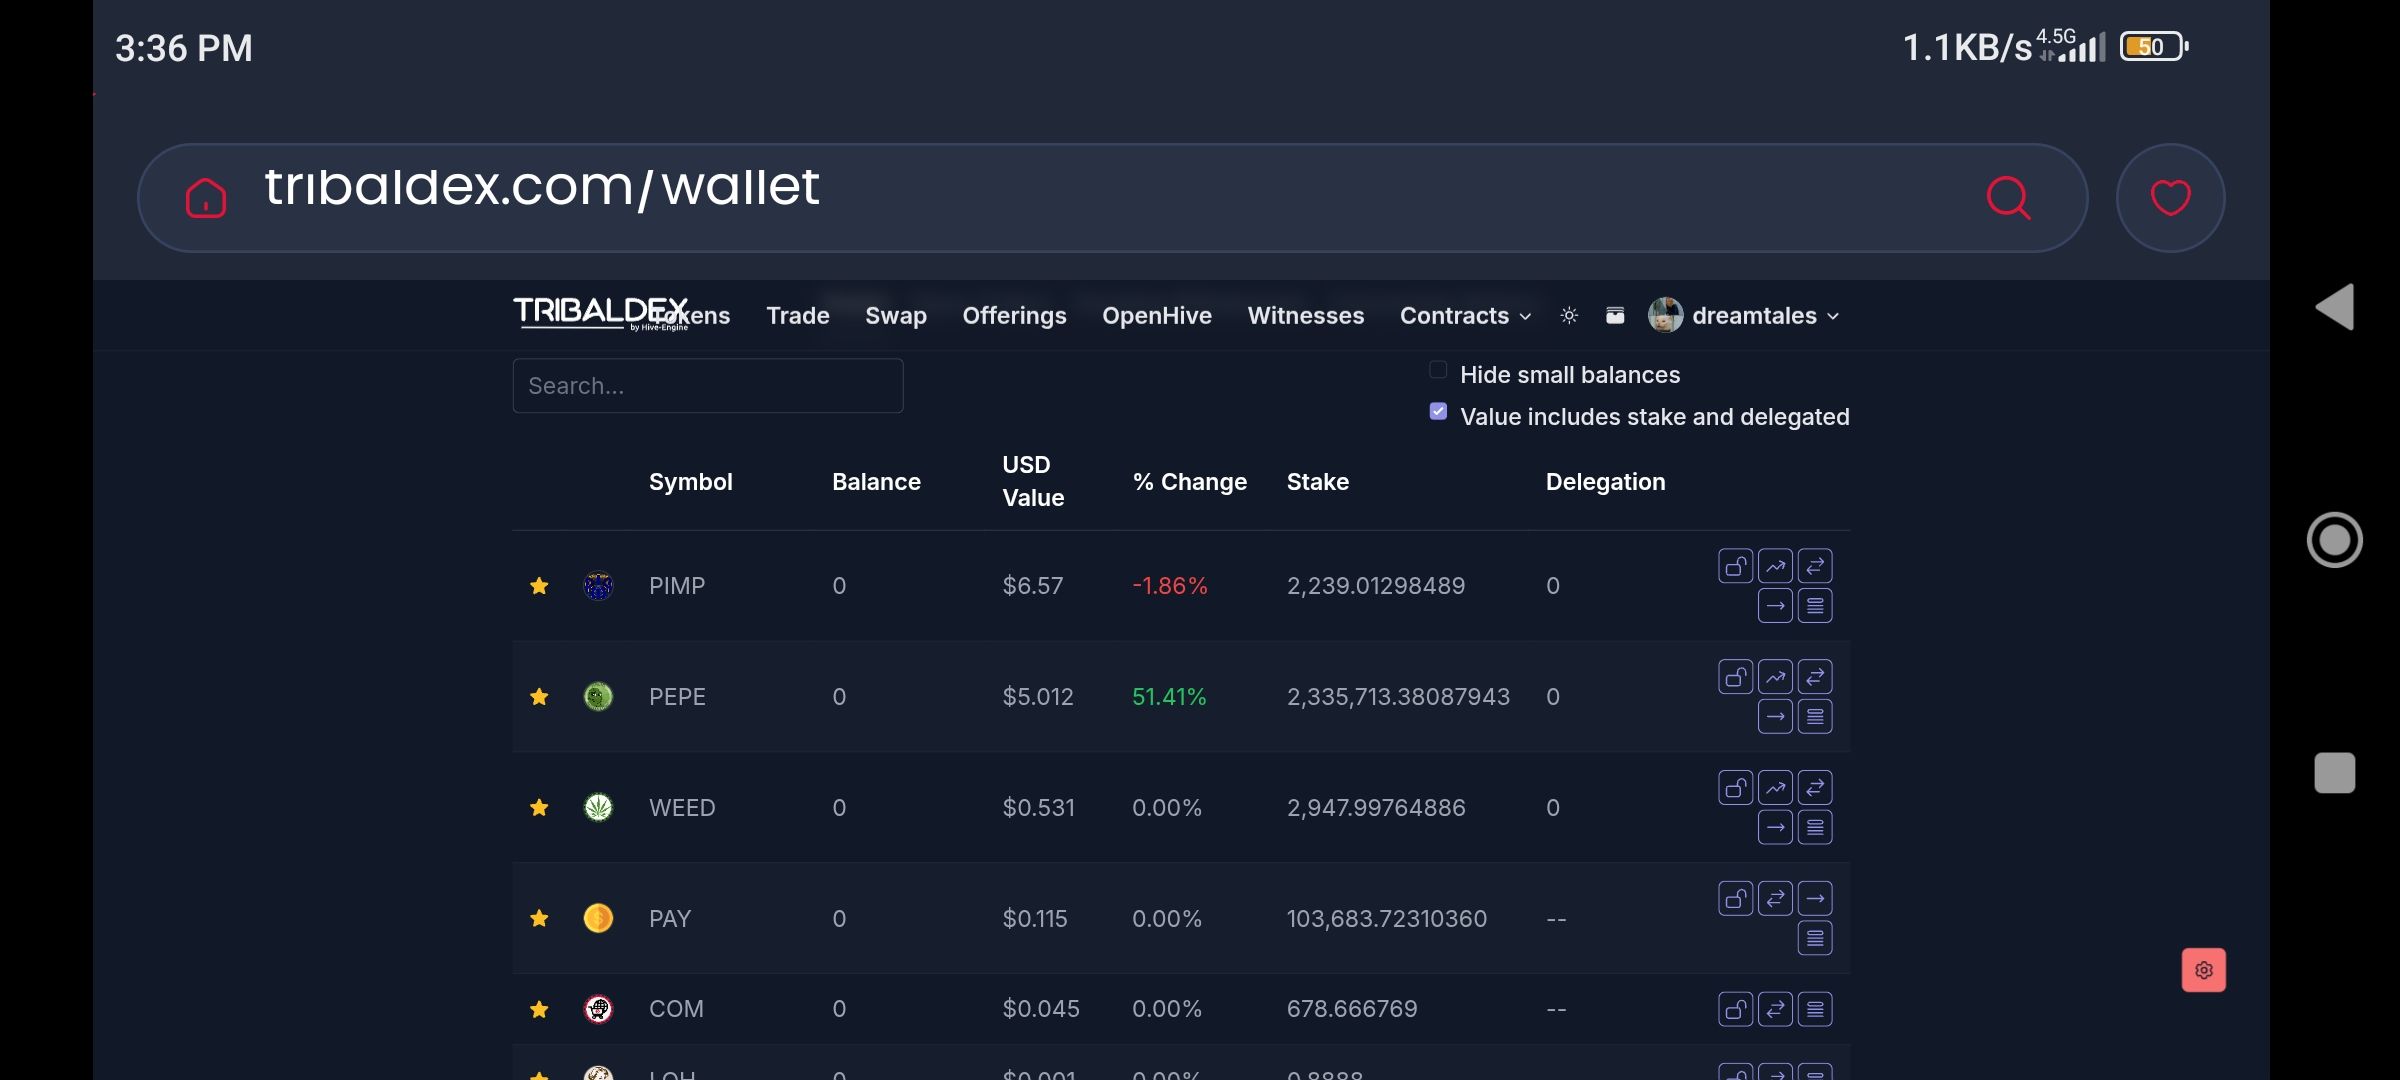Click the swap-arrows icon in the PIMP row
The height and width of the screenshot is (1080, 2400).
[1815, 566]
